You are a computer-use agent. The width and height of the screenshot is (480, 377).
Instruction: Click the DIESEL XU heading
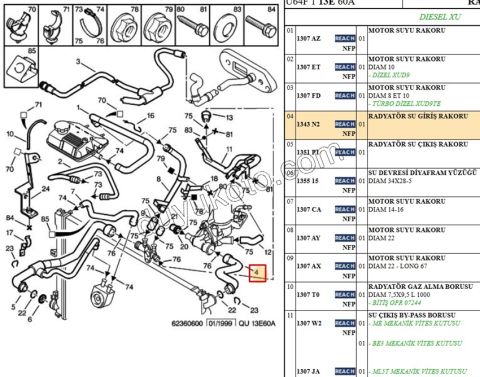click(x=440, y=17)
